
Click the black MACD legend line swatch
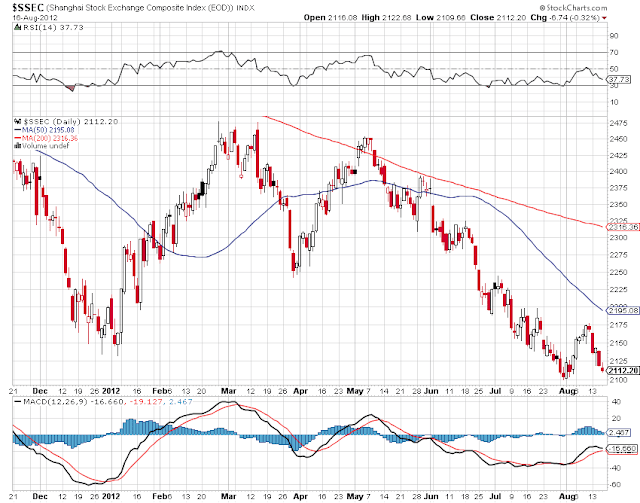18,402
